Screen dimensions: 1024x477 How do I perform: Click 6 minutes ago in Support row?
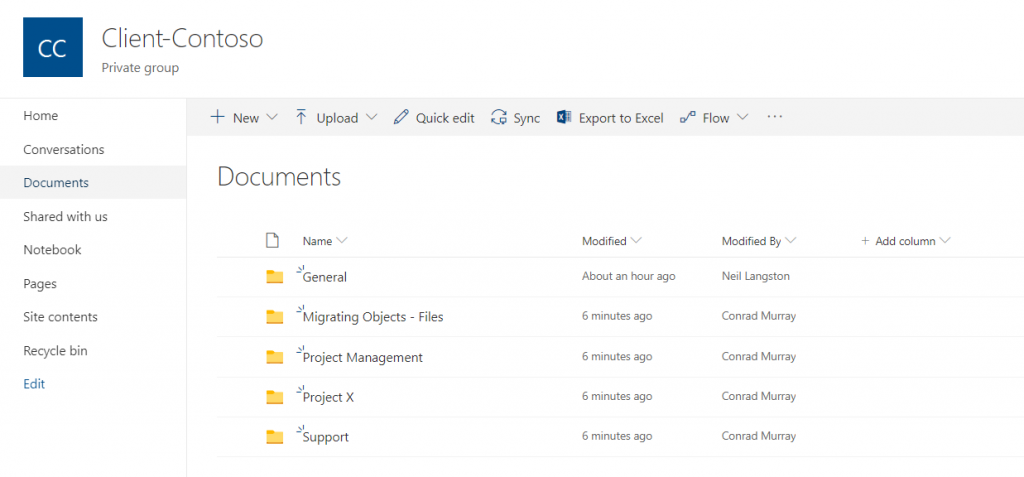(x=617, y=436)
